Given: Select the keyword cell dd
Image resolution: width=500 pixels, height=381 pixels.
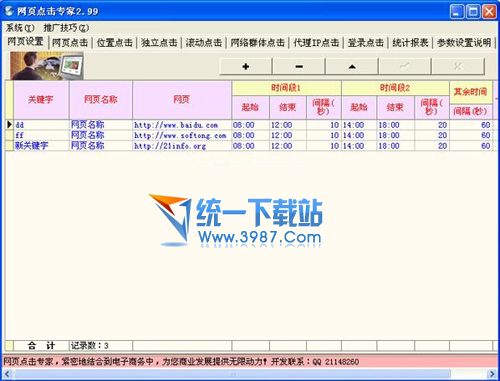Looking at the screenshot, I should [x=41, y=125].
